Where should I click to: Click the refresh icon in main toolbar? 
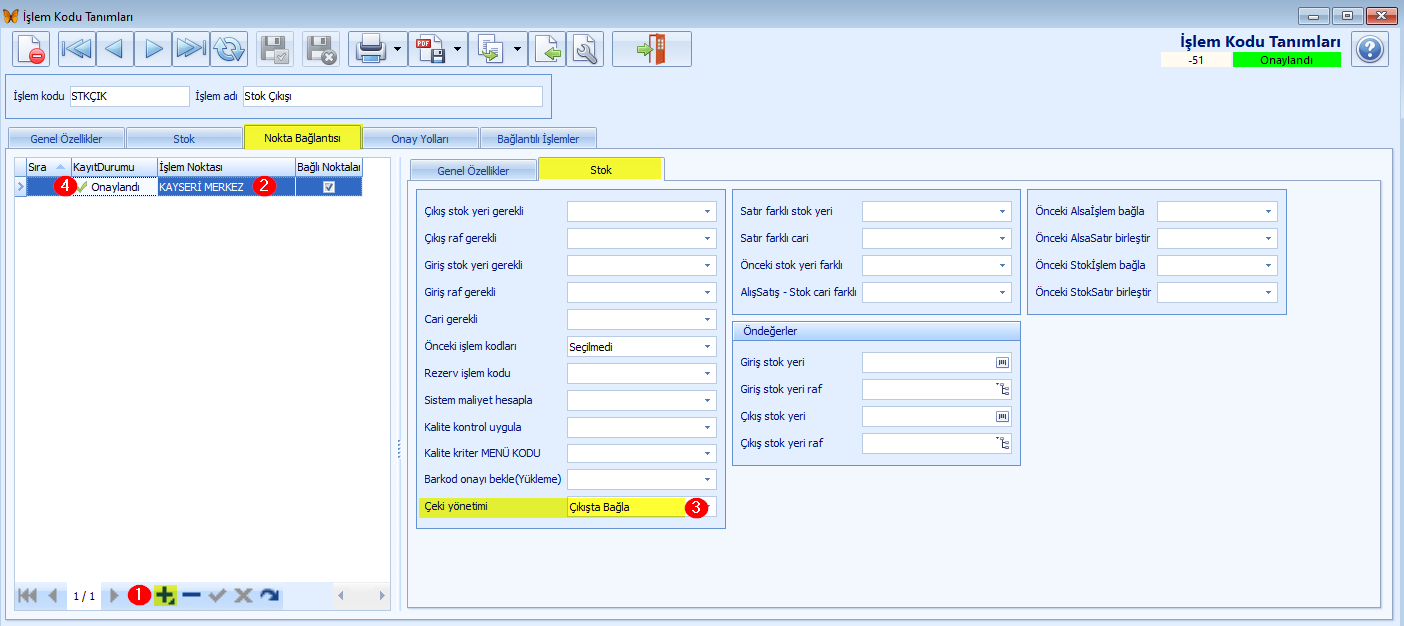coord(229,49)
